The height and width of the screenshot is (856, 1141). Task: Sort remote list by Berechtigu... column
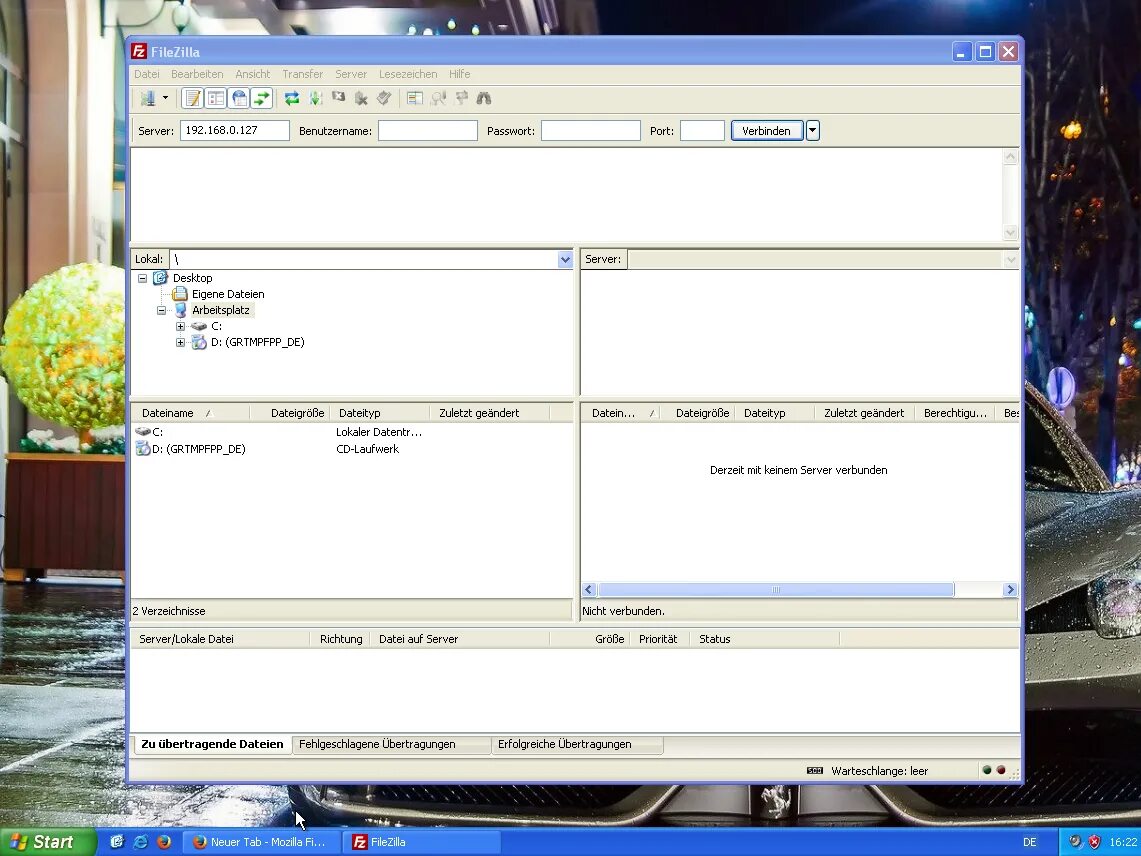point(955,413)
